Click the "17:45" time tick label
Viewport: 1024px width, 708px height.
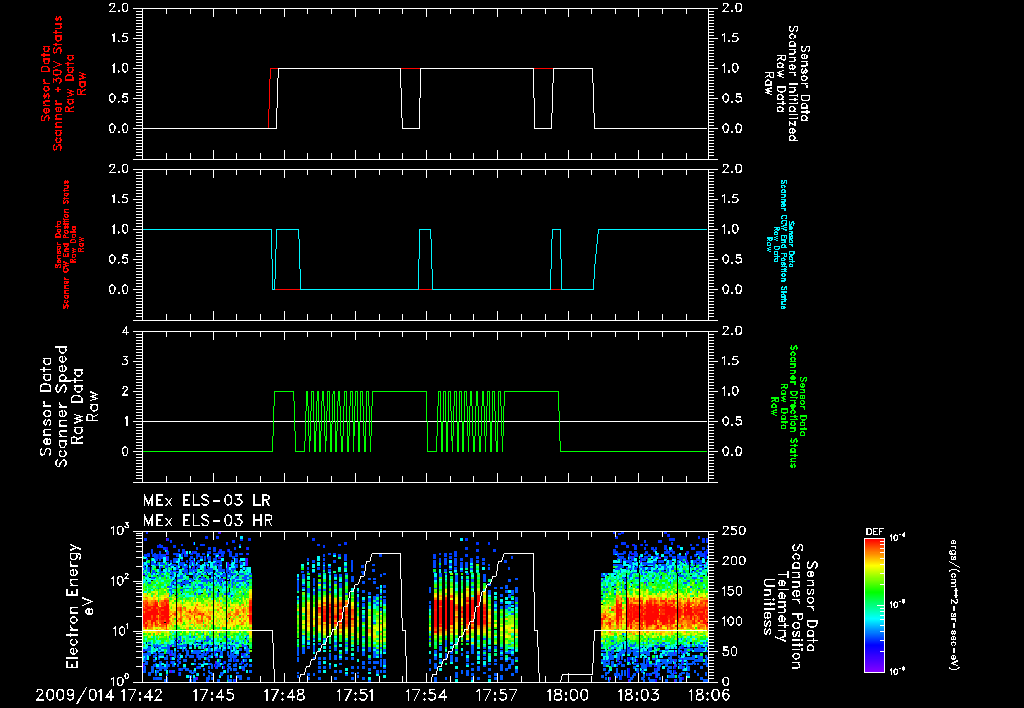coord(213,694)
